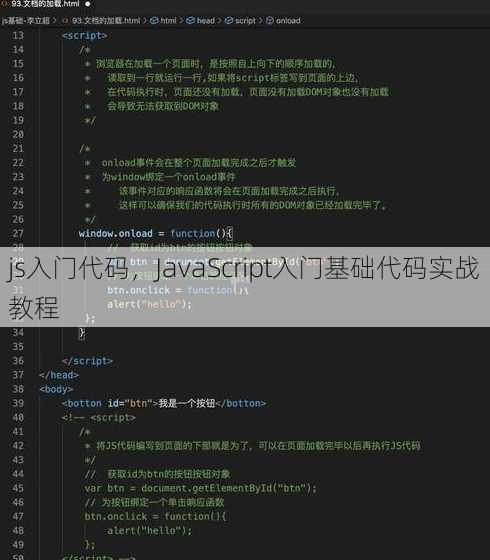Open the html breadcrumb segment
This screenshot has height=560, width=490.
[168, 21]
